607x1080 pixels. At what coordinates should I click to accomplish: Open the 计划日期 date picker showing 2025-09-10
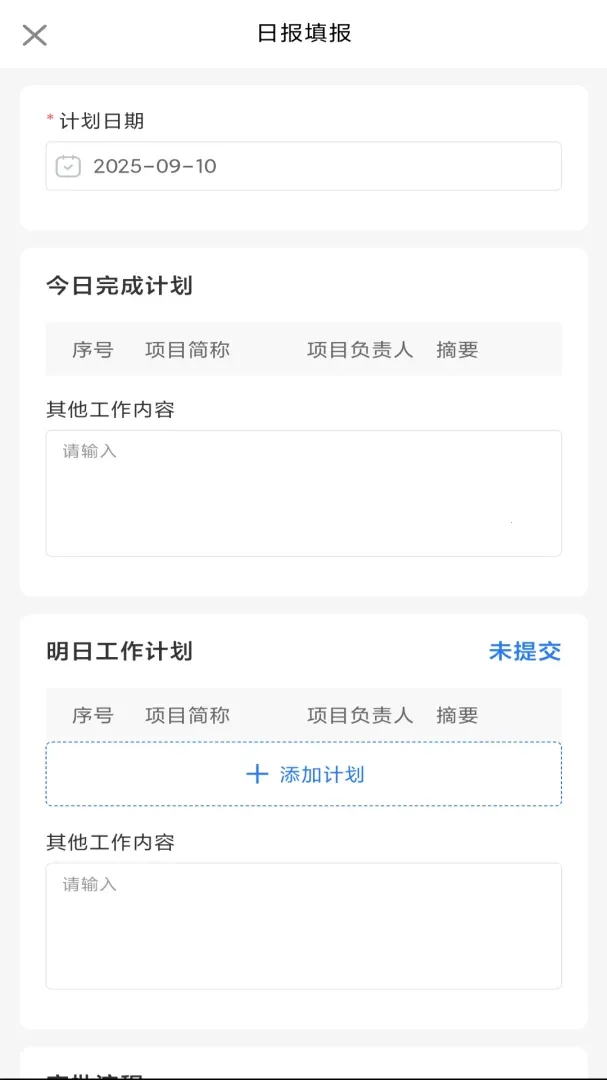pos(303,166)
